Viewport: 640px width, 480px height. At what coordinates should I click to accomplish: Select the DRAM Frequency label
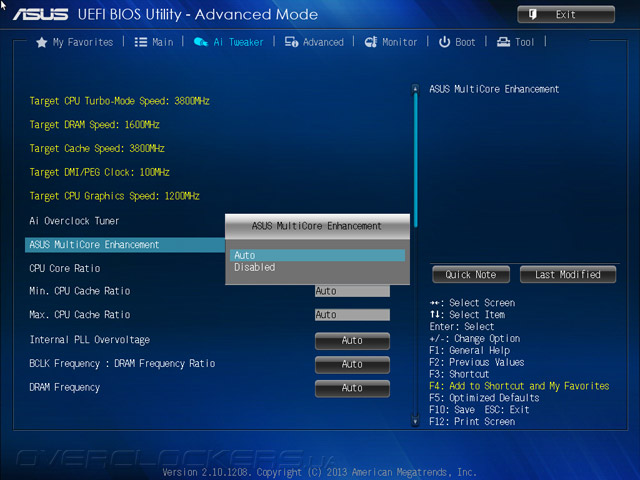coord(65,387)
